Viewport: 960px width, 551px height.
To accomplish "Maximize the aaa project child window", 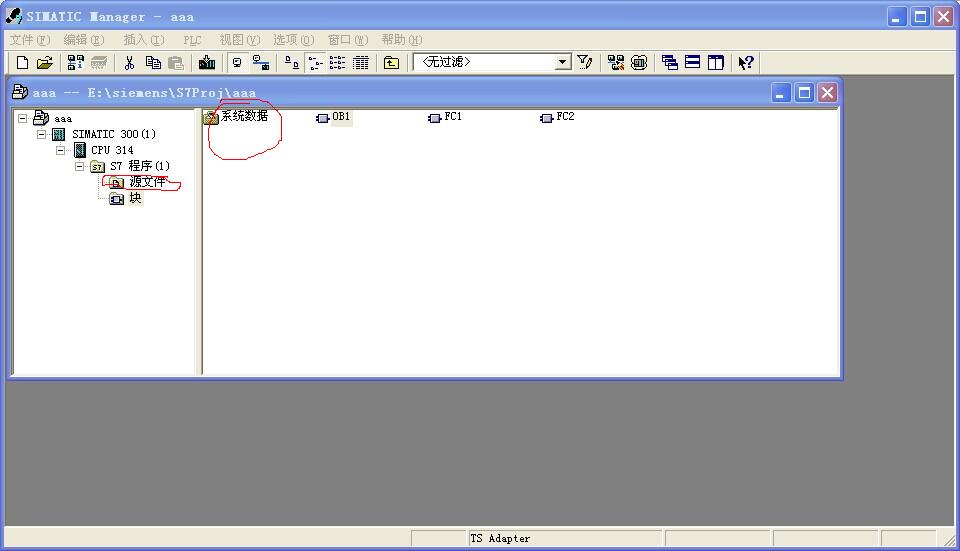I will (x=804, y=93).
